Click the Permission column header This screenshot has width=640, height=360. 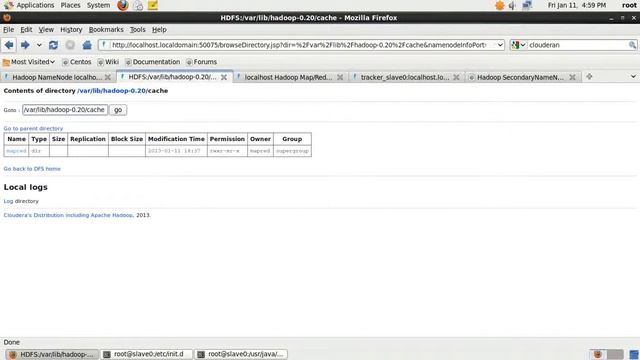pyautogui.click(x=227, y=139)
